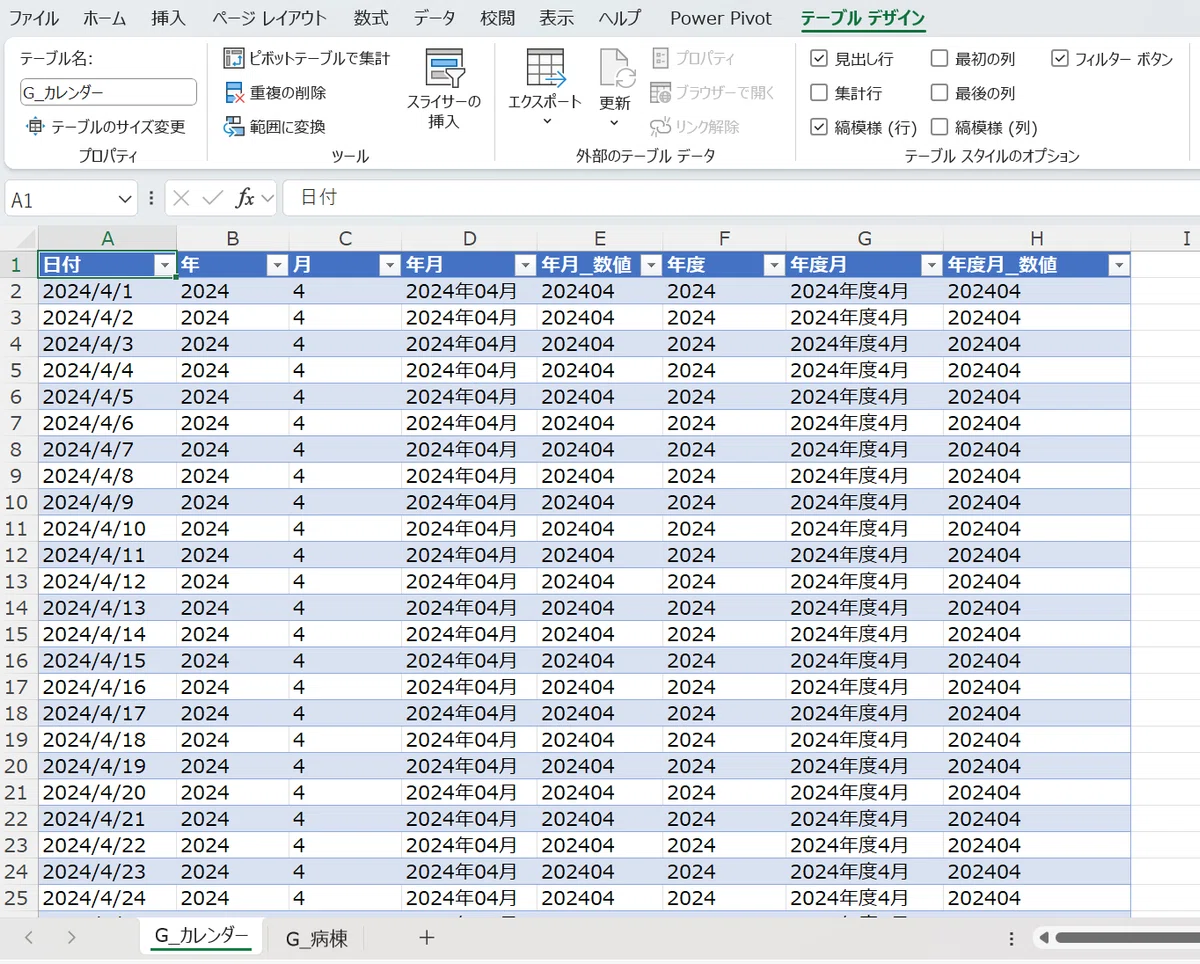Open the 年月_数値 column filter dropdown
The height and width of the screenshot is (964, 1200).
[x=651, y=265]
